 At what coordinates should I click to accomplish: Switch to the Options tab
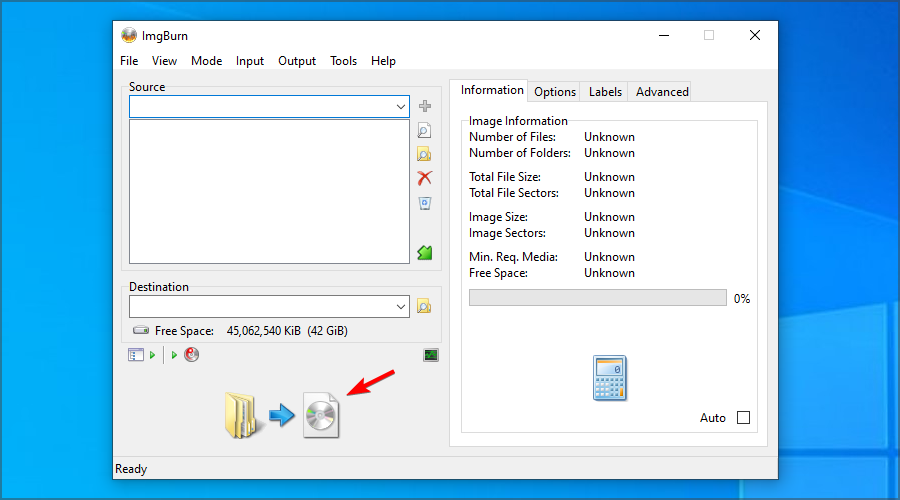(x=555, y=92)
